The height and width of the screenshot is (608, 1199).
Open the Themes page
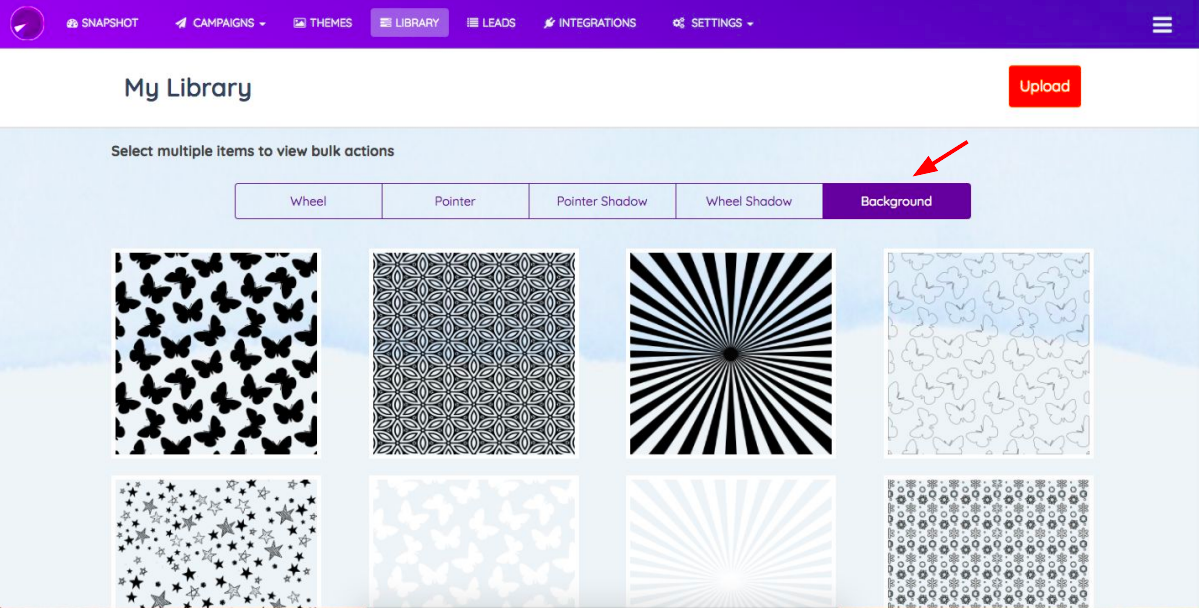(x=322, y=23)
